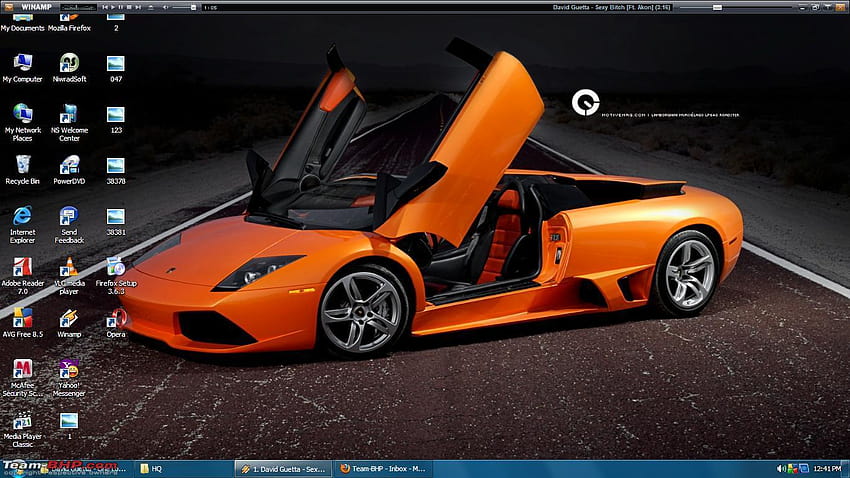
Task: Launch Yahoo! Messenger
Action: [x=69, y=378]
